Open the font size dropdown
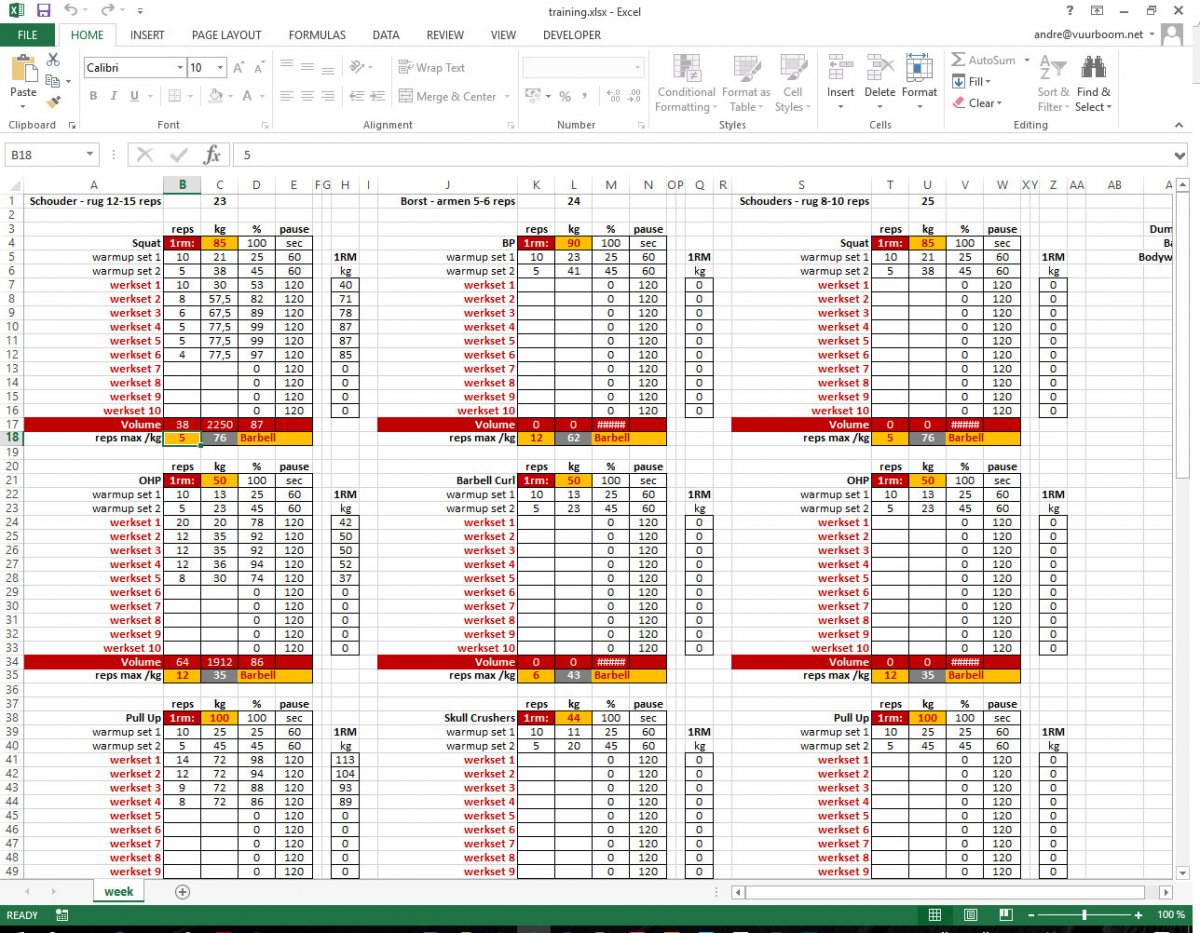 tap(221, 68)
